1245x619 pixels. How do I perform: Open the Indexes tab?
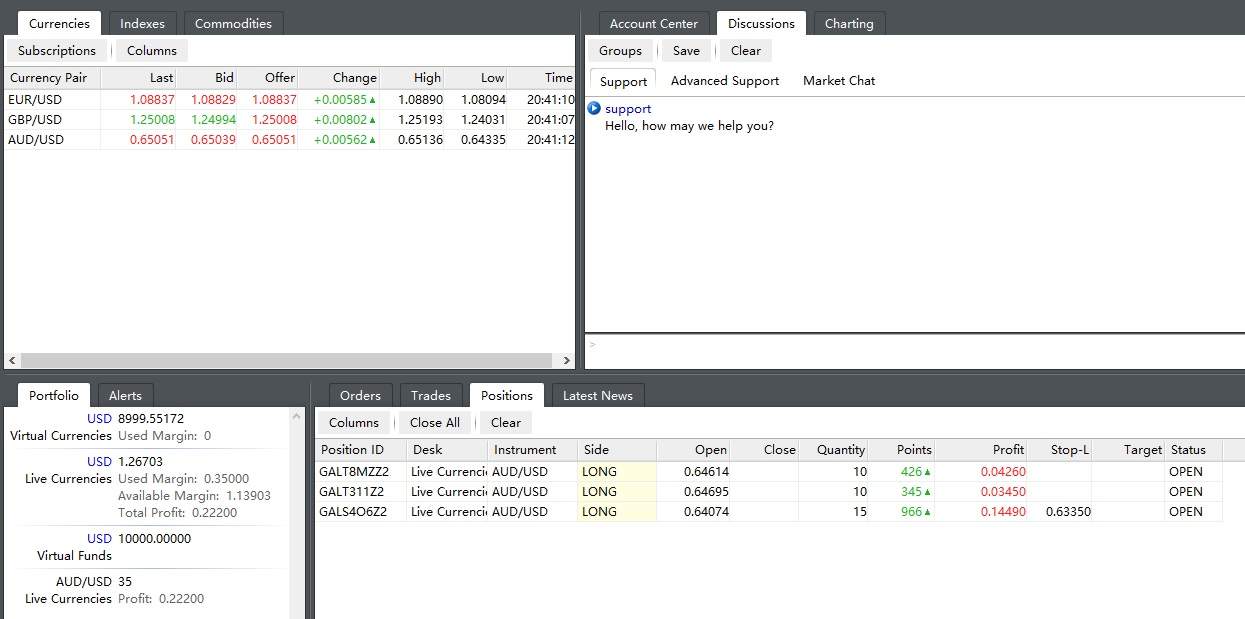coord(142,23)
